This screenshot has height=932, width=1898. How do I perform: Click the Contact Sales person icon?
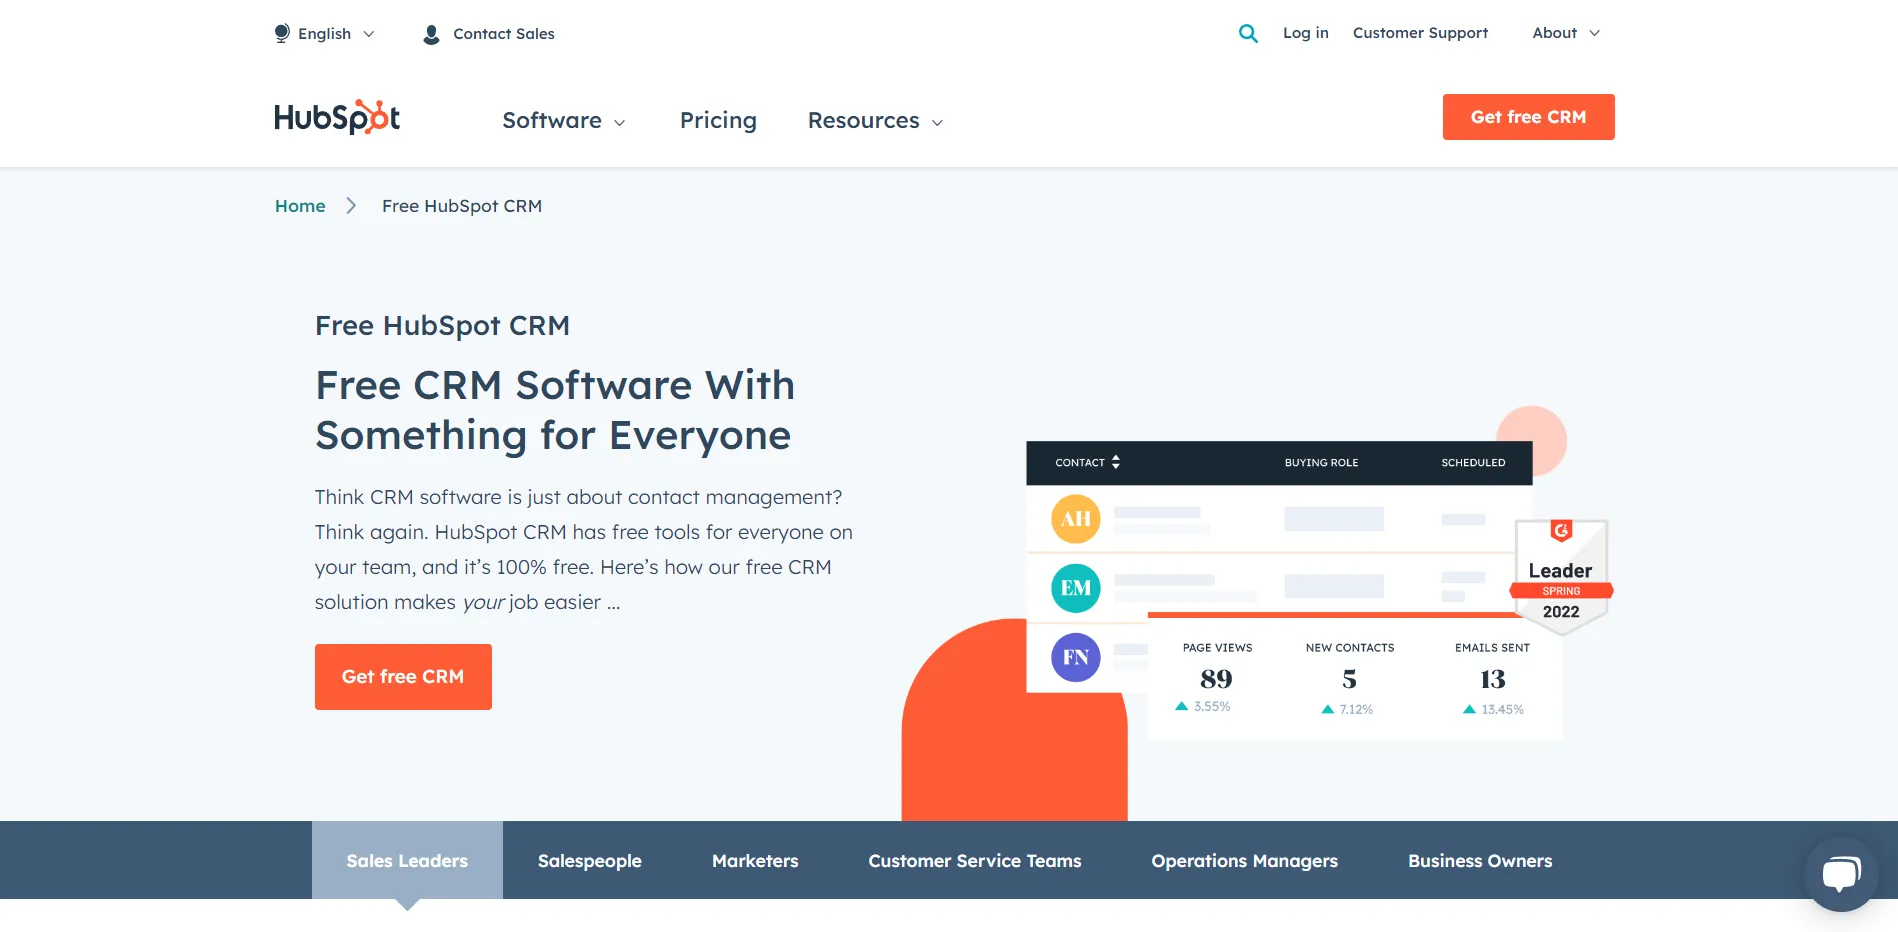(431, 34)
